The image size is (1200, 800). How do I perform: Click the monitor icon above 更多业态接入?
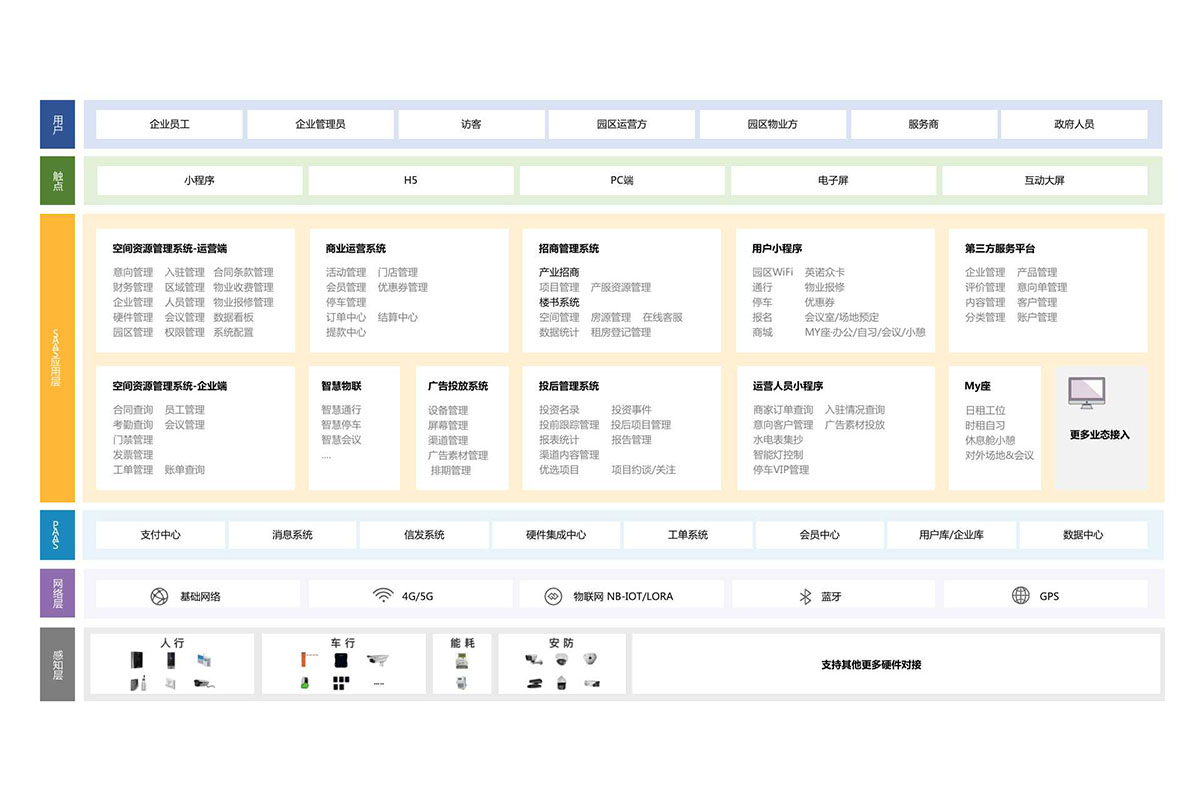point(1086,392)
